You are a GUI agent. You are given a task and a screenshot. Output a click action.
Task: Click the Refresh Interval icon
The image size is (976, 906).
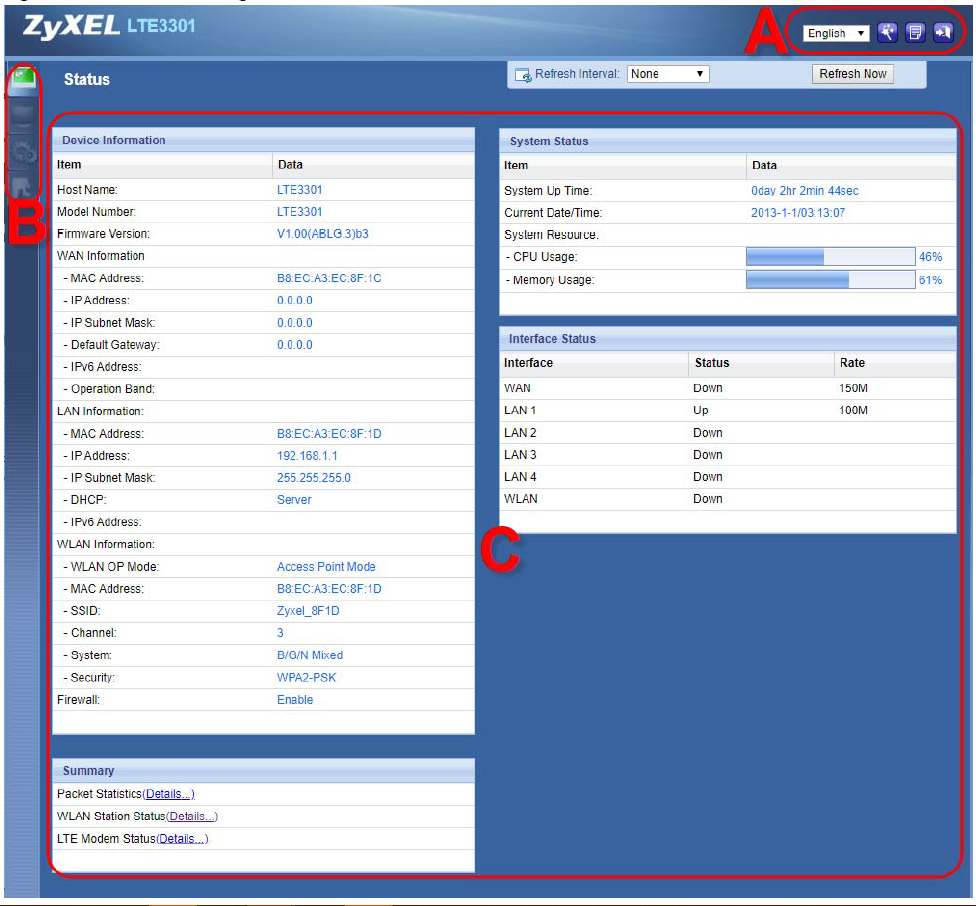523,75
